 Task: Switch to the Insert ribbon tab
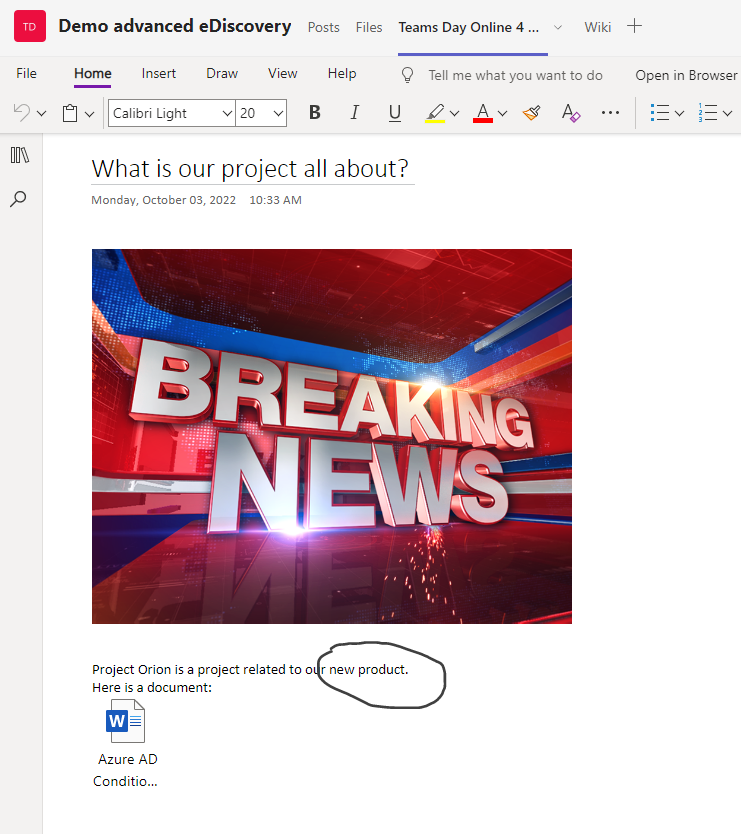pos(158,74)
